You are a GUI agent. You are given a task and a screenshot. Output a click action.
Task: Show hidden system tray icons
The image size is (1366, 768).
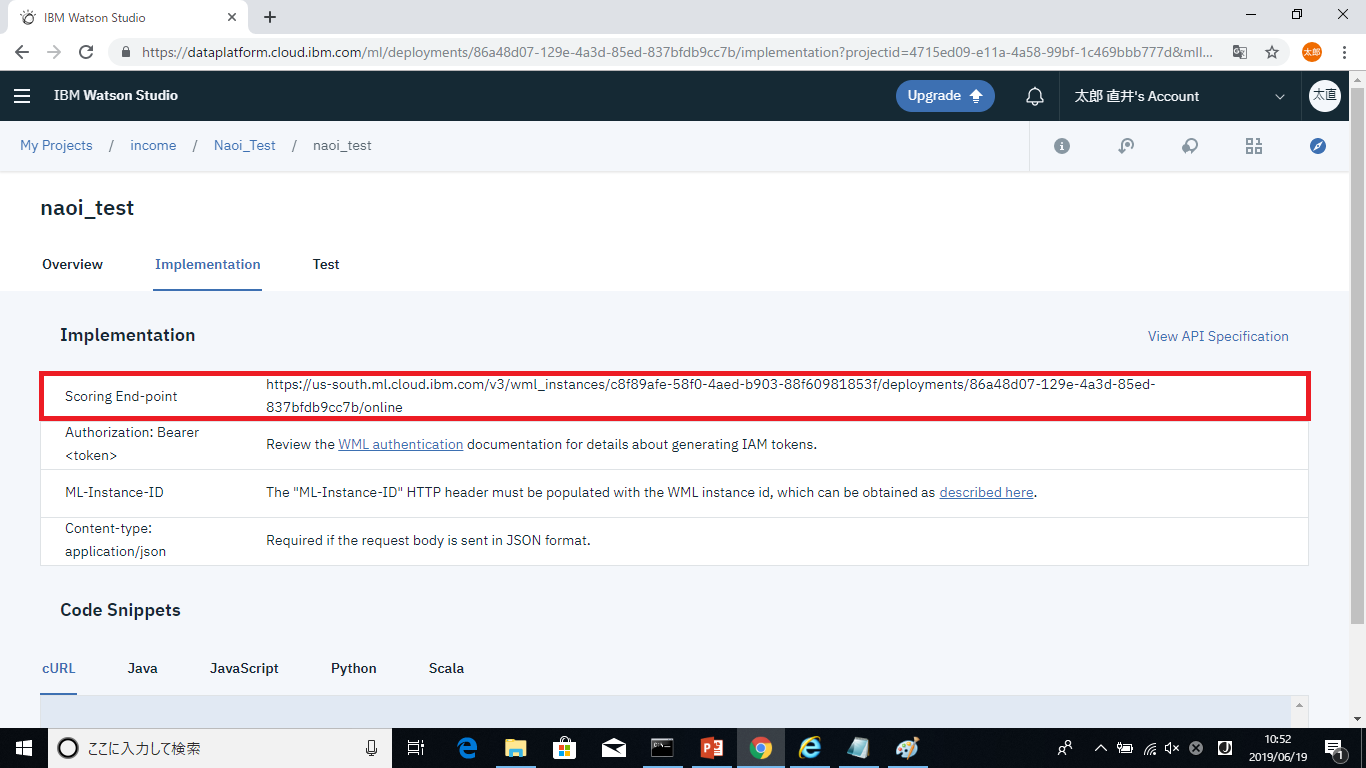pos(1101,748)
